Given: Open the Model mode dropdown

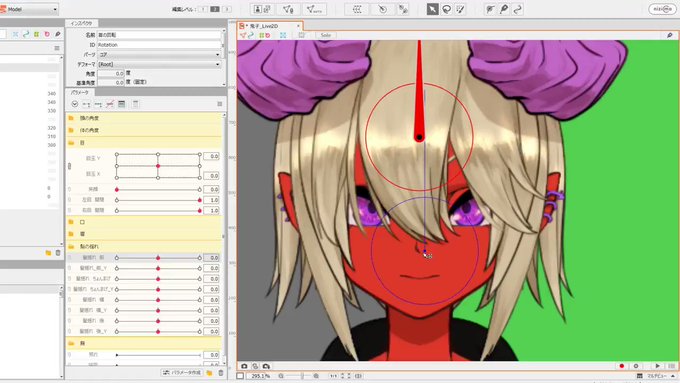Looking at the screenshot, I should click(29, 9).
